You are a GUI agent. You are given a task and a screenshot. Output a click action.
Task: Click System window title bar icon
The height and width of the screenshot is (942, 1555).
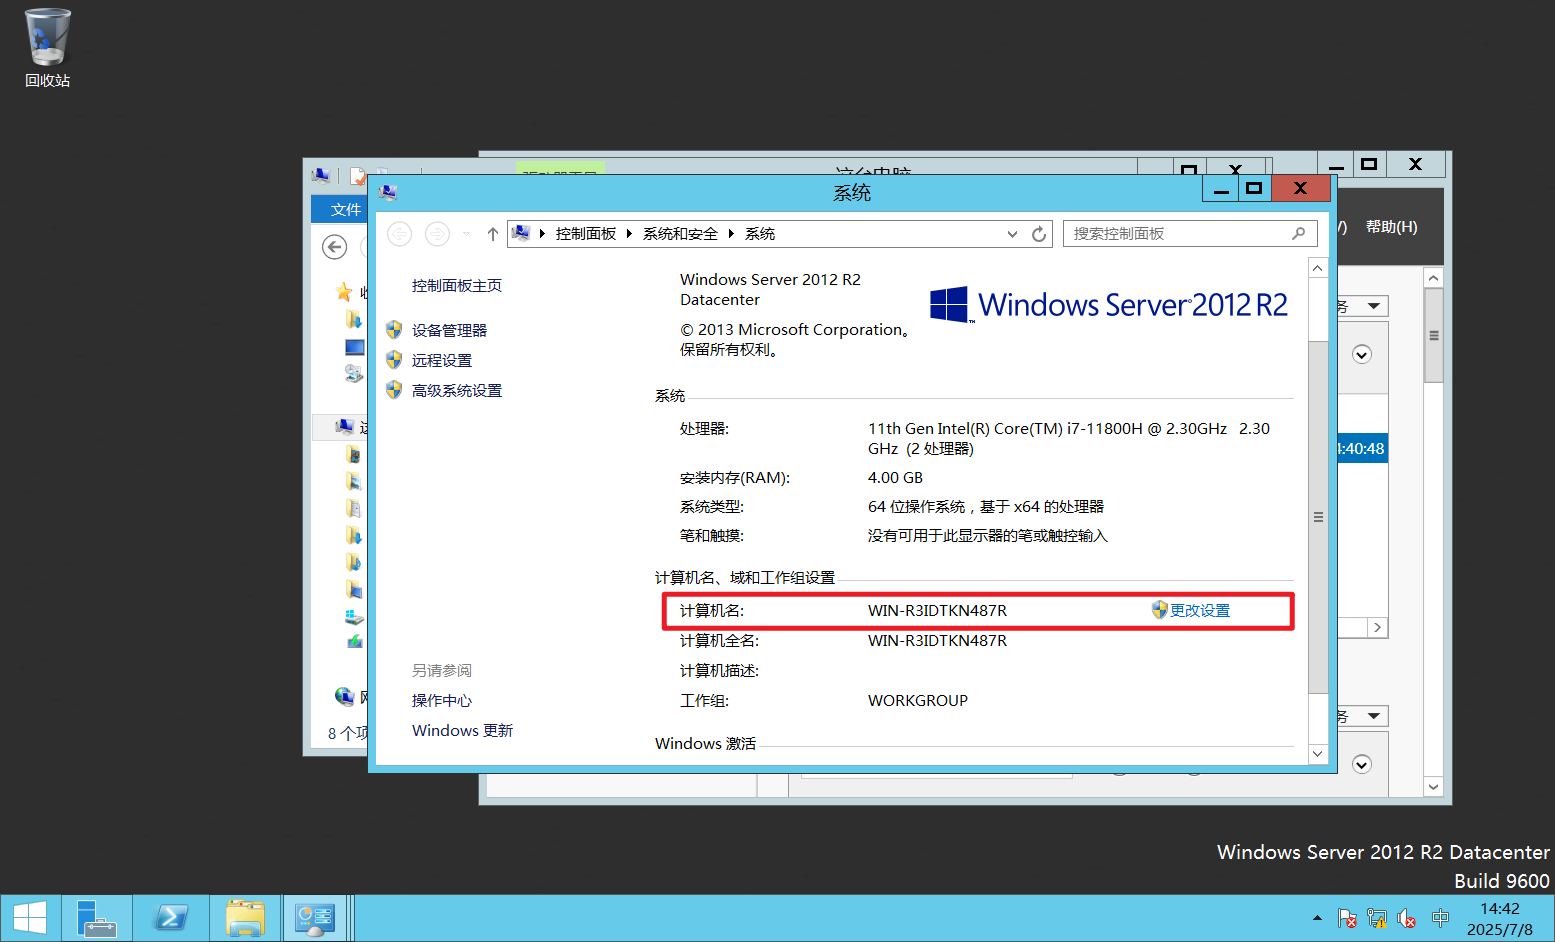388,192
